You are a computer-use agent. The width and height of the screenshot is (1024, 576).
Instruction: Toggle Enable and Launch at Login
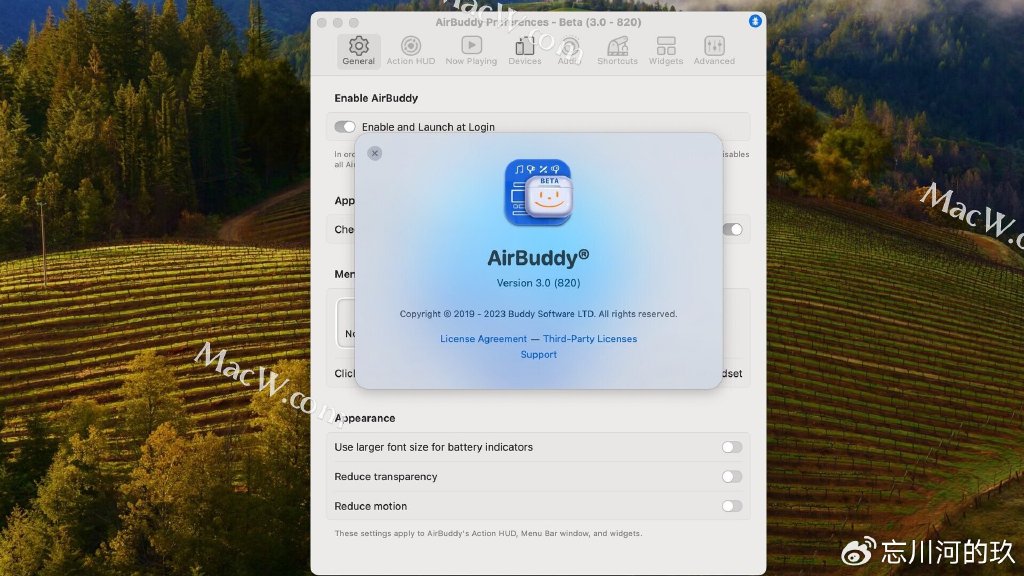[x=345, y=127]
